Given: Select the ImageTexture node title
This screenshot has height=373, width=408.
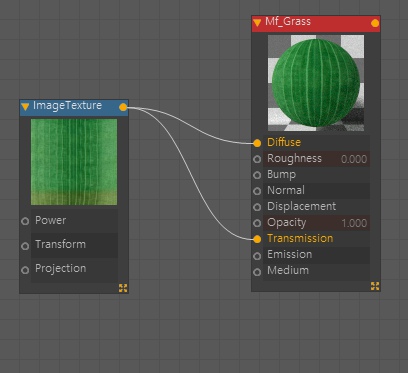Looking at the screenshot, I should [x=67, y=106].
